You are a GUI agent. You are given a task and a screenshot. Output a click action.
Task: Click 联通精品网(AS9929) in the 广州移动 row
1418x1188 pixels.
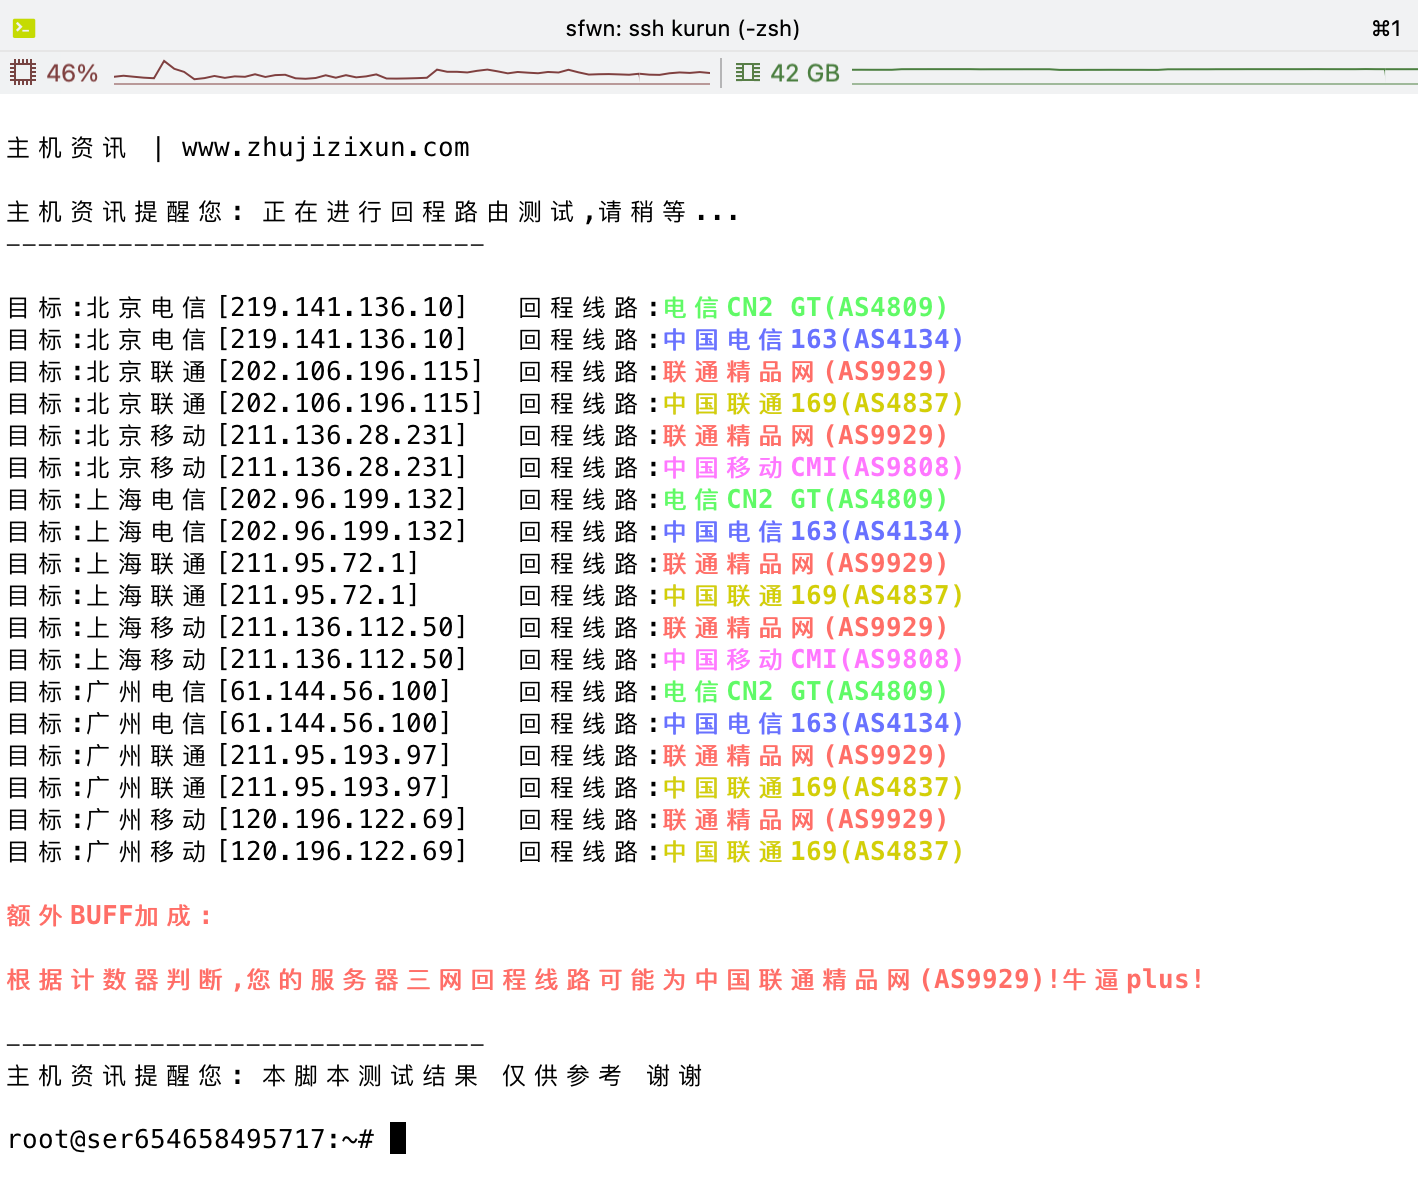point(805,819)
